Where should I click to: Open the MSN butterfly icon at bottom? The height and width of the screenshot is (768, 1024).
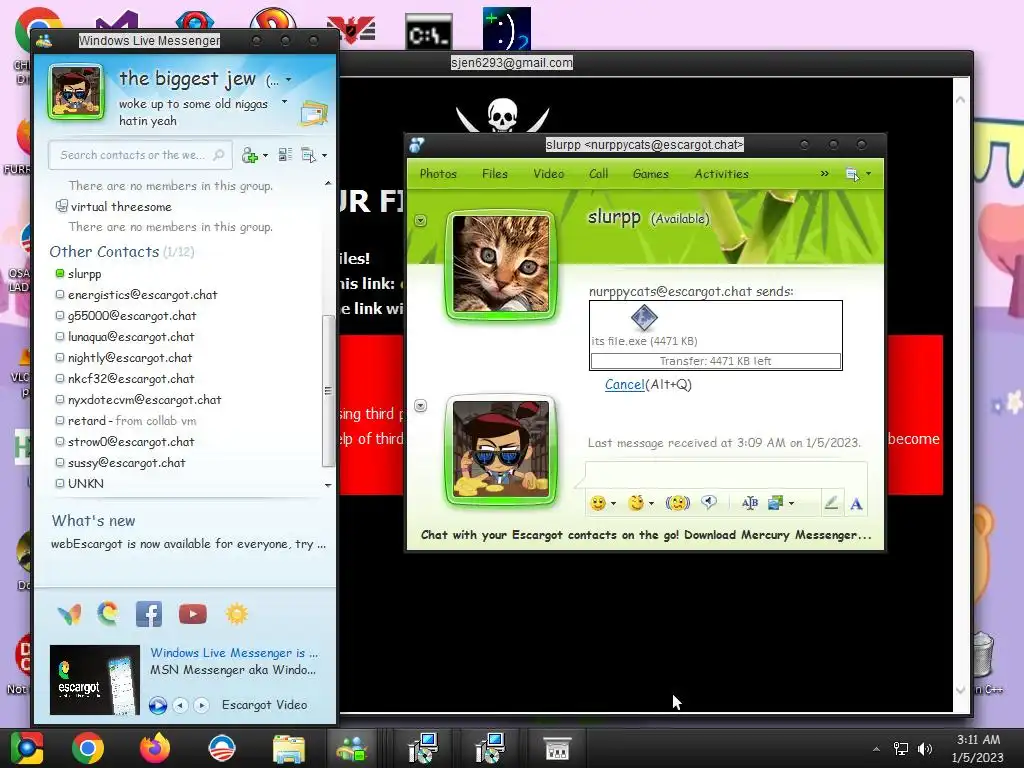(x=69, y=615)
